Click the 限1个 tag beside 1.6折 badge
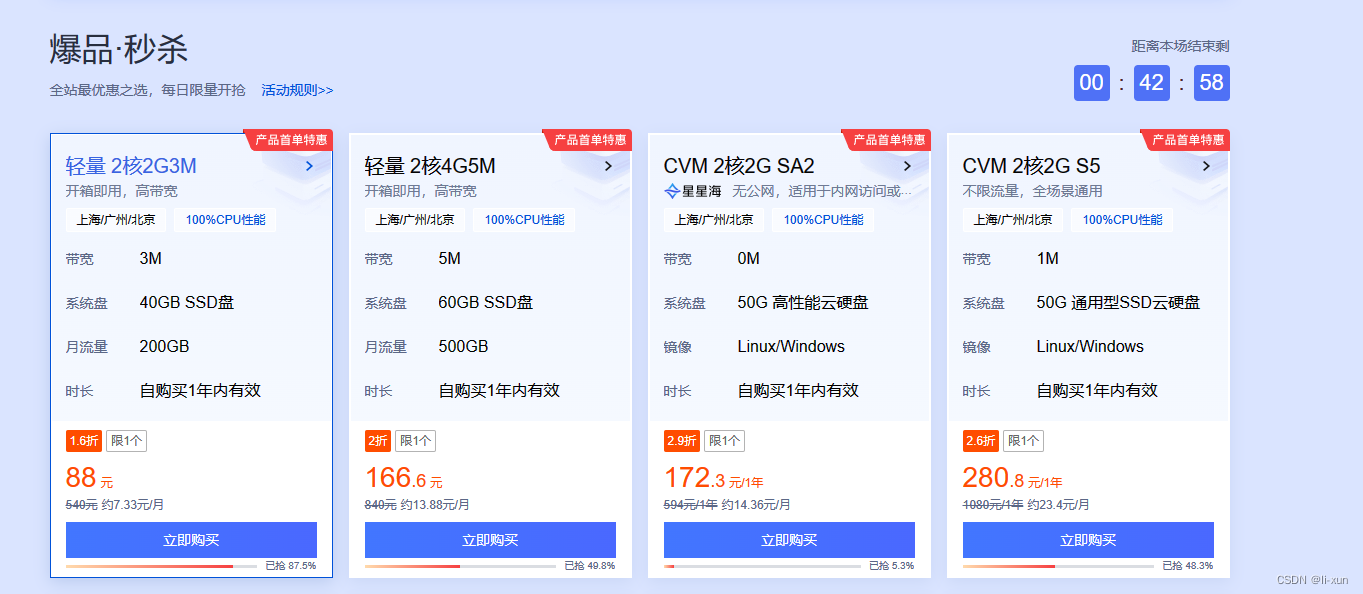 point(126,440)
